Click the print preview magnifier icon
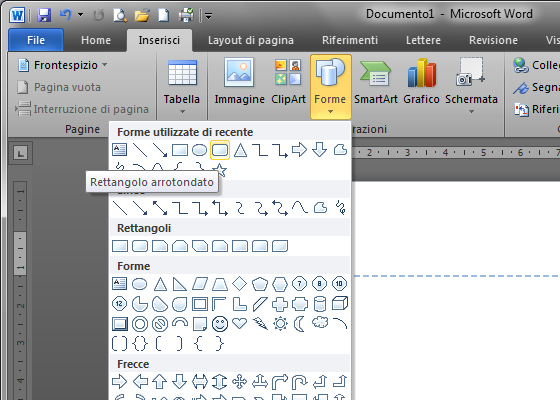This screenshot has width=560, height=400. point(120,15)
